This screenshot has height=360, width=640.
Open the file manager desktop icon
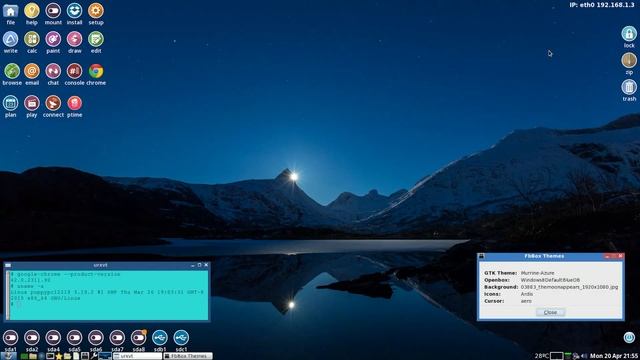11,11
